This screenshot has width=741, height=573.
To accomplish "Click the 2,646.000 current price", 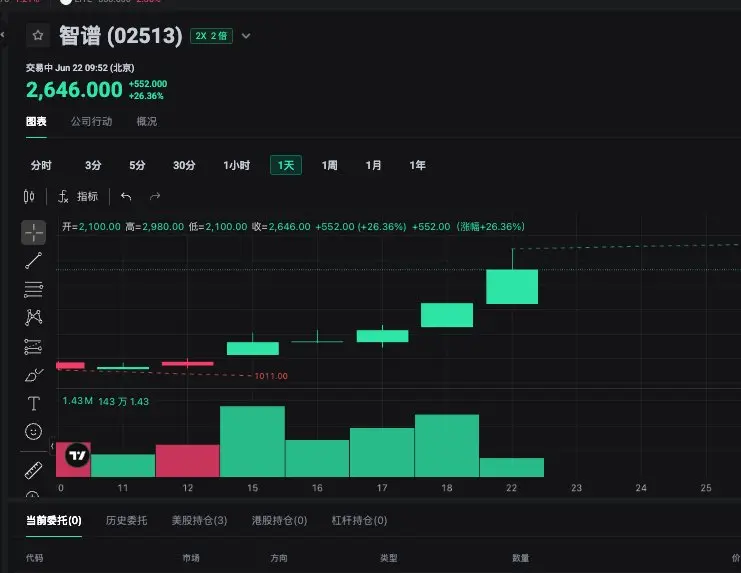I will 74,90.
